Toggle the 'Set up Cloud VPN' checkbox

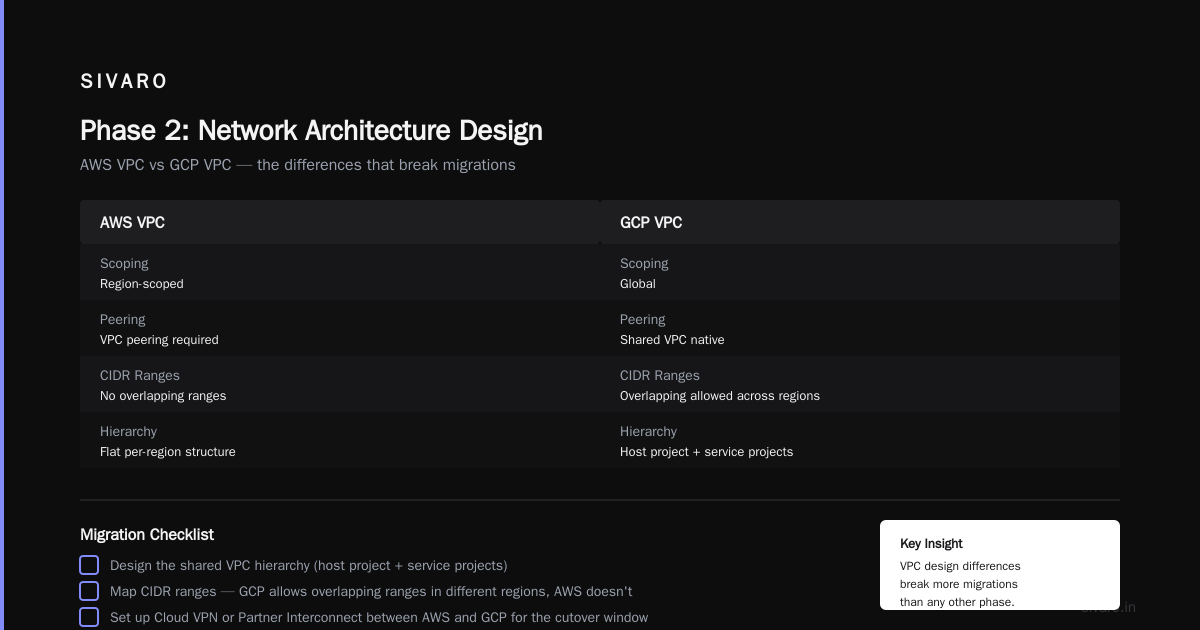click(x=89, y=617)
